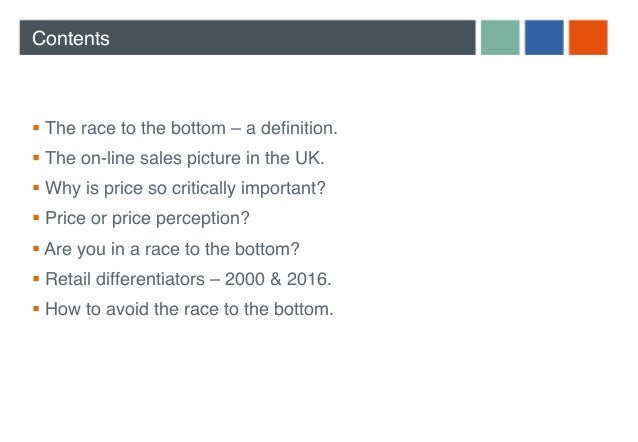
Task: Click the "Contents" slide title
Action: (x=70, y=39)
